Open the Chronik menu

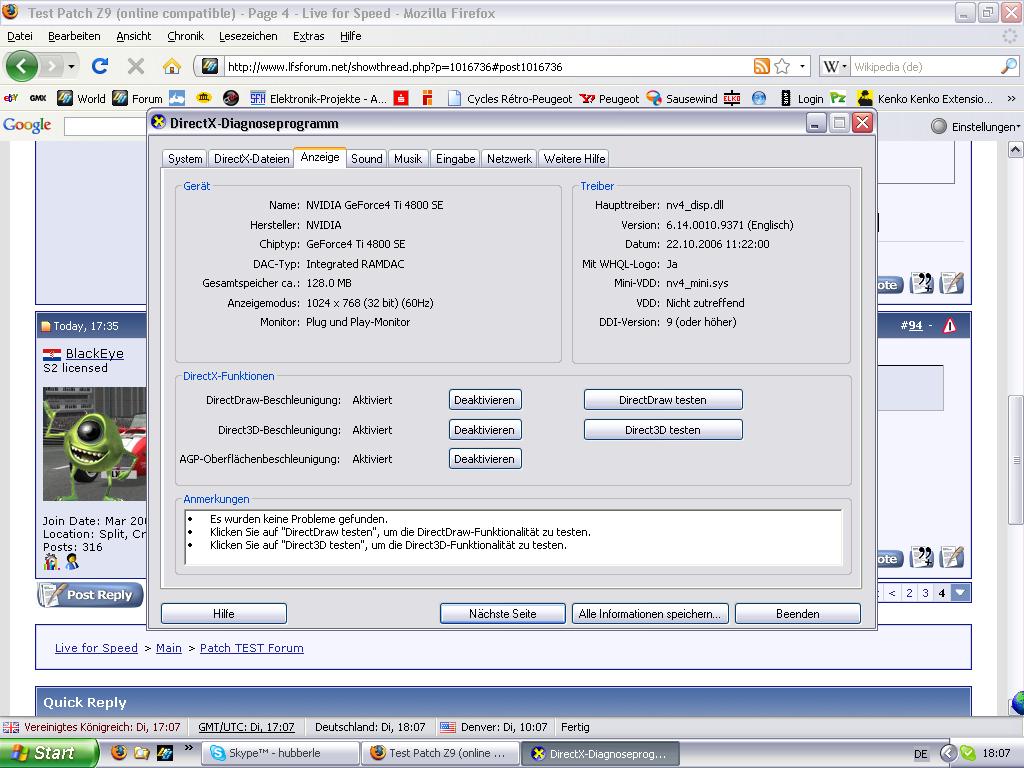coord(185,36)
